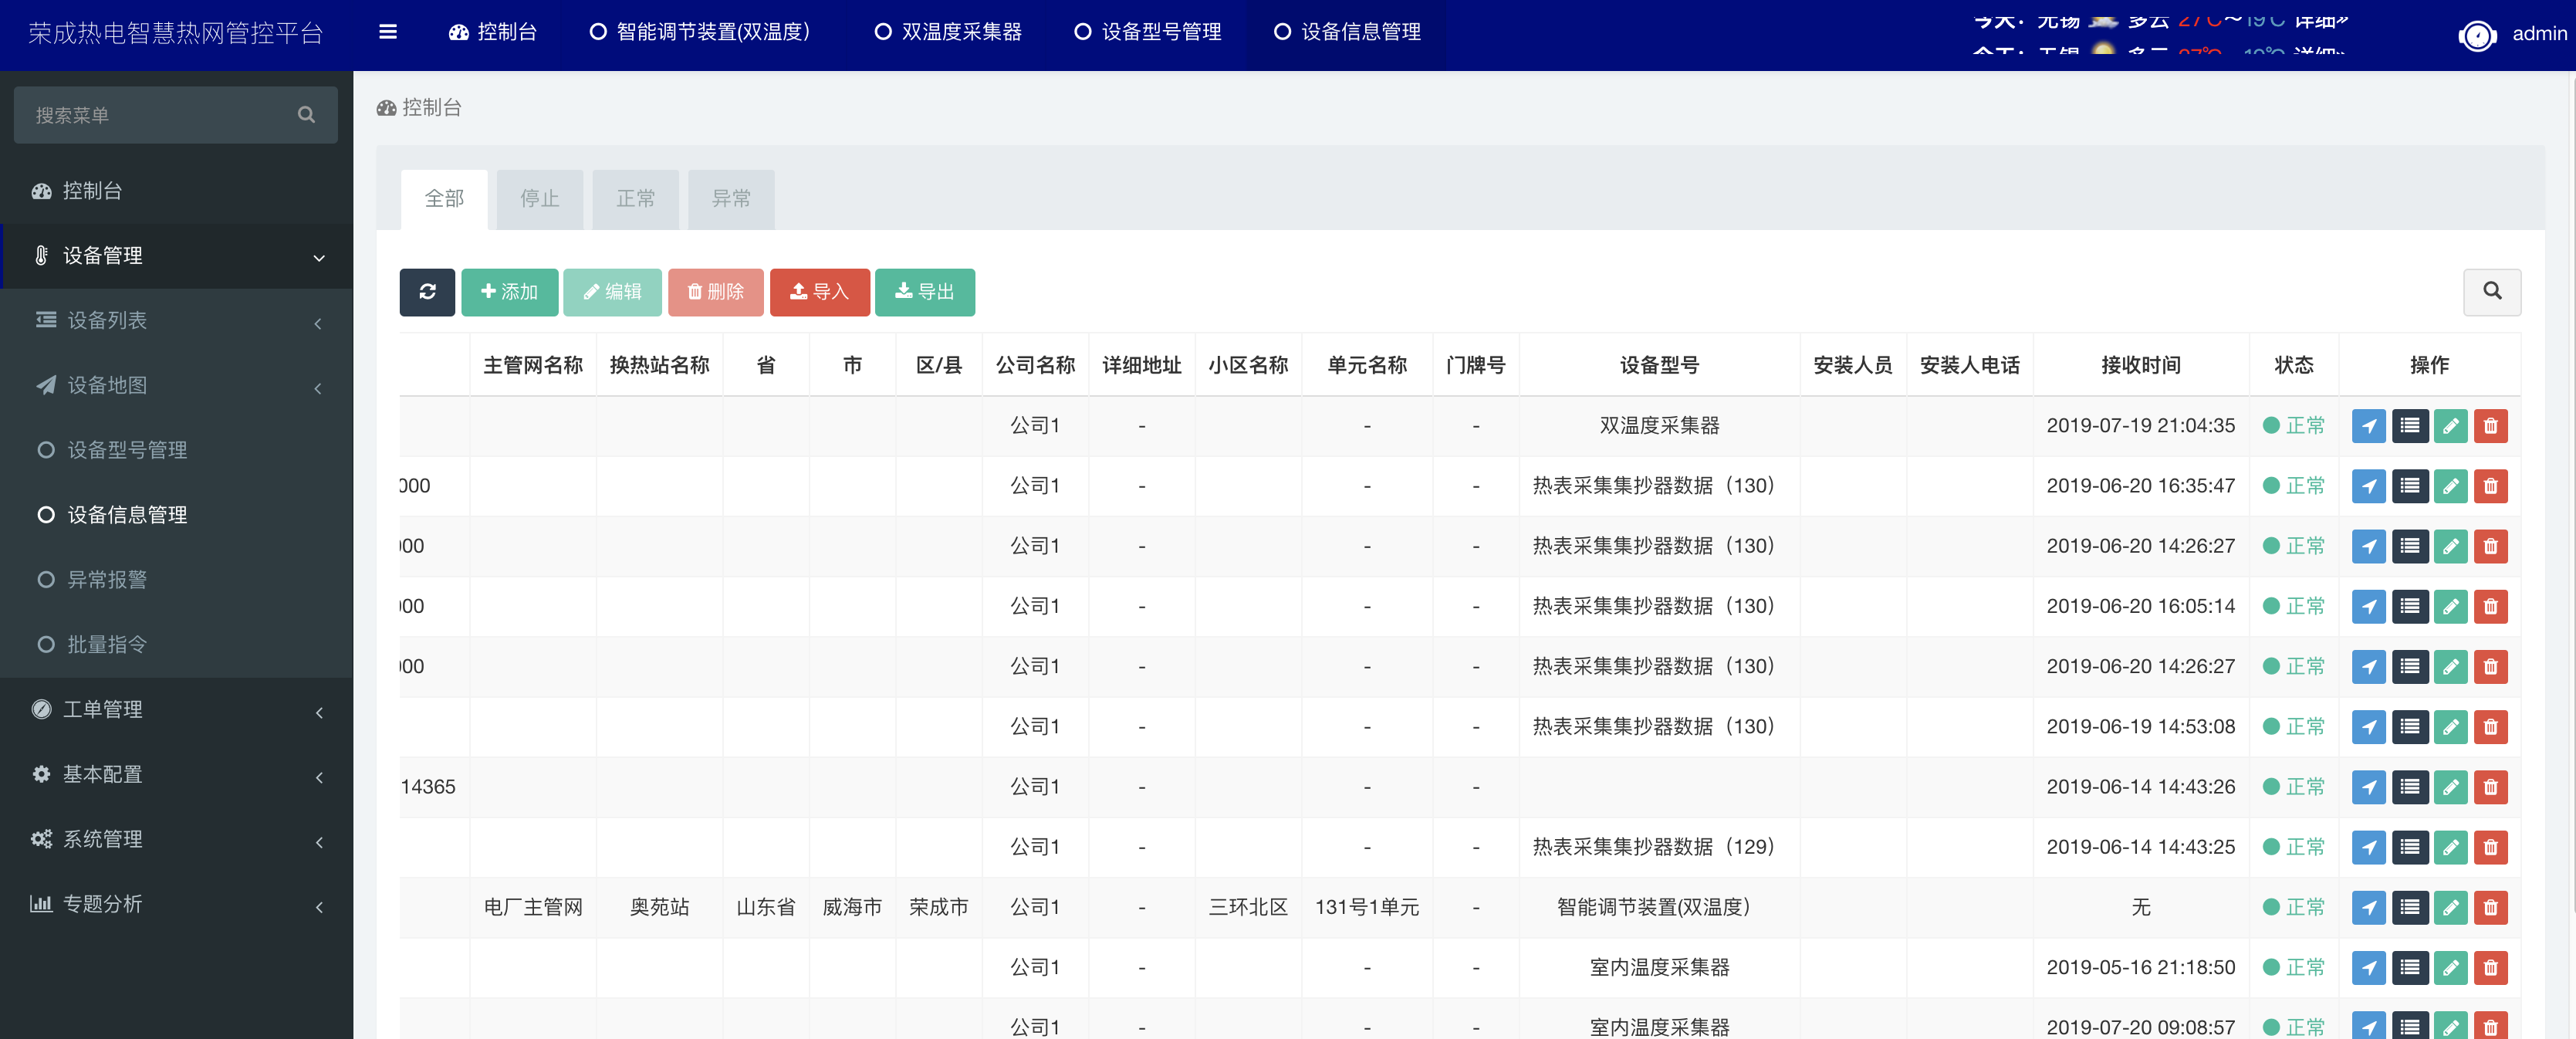
Task: Locate device in 2019-07-20 09:08:57 row
Action: 2369,1026
